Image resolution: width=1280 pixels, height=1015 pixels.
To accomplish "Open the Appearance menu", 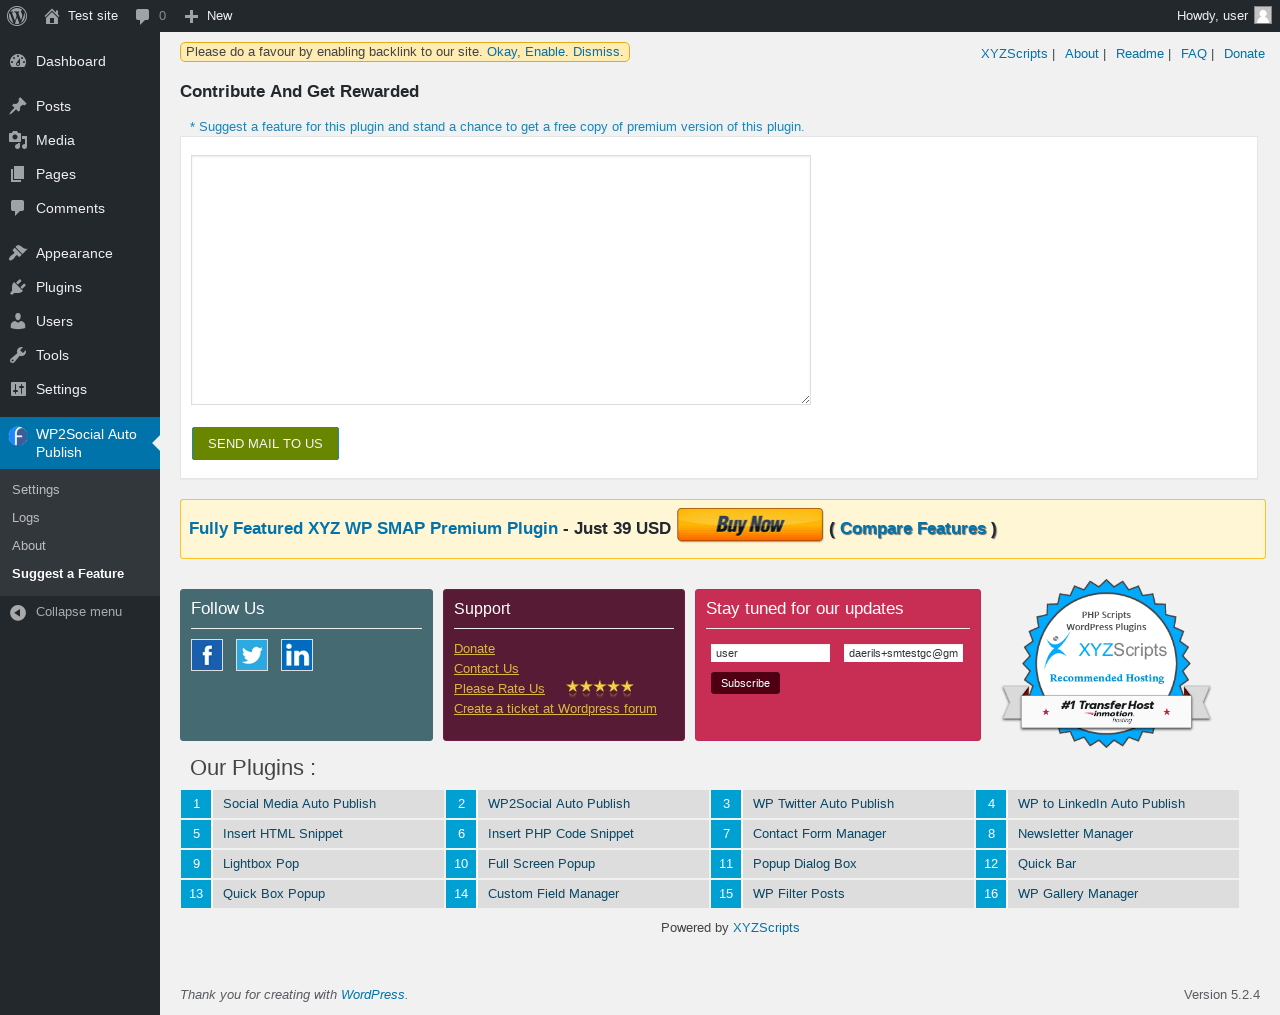I will [80, 253].
